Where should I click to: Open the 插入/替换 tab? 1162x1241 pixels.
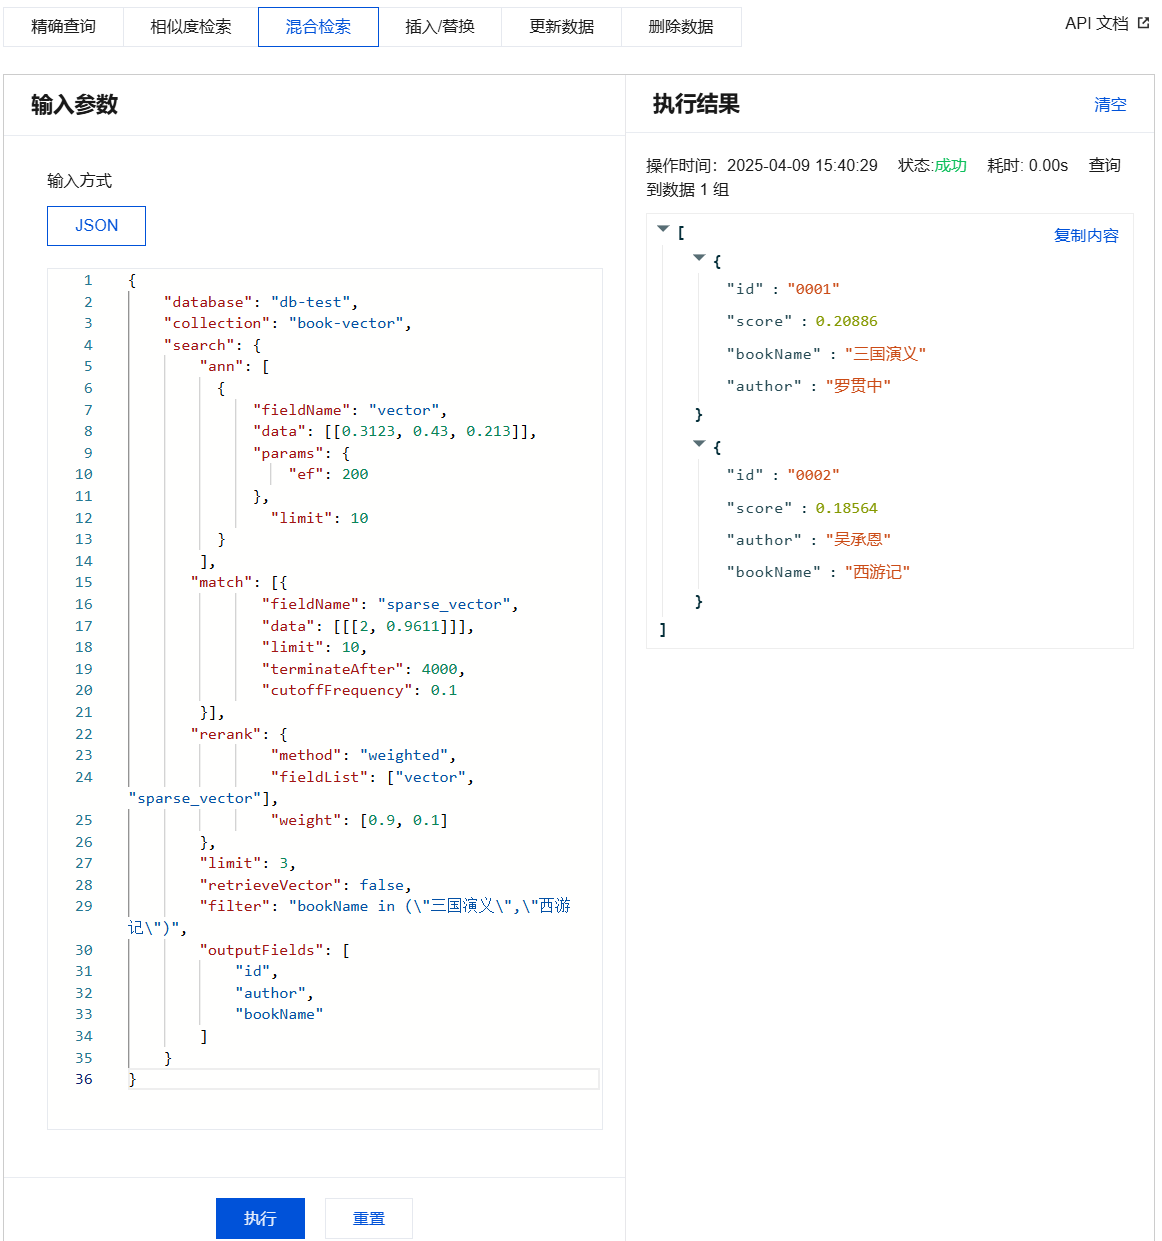point(440,27)
